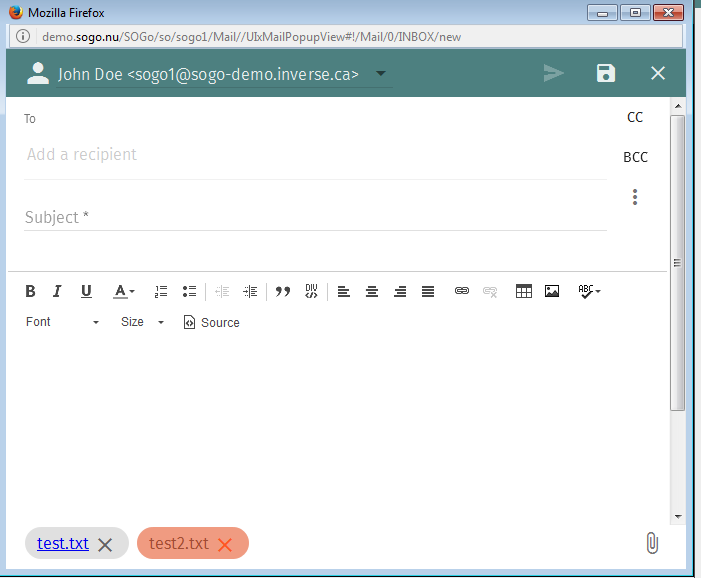The width and height of the screenshot is (701, 578).
Task: Apply block quote formatting
Action: 282,291
